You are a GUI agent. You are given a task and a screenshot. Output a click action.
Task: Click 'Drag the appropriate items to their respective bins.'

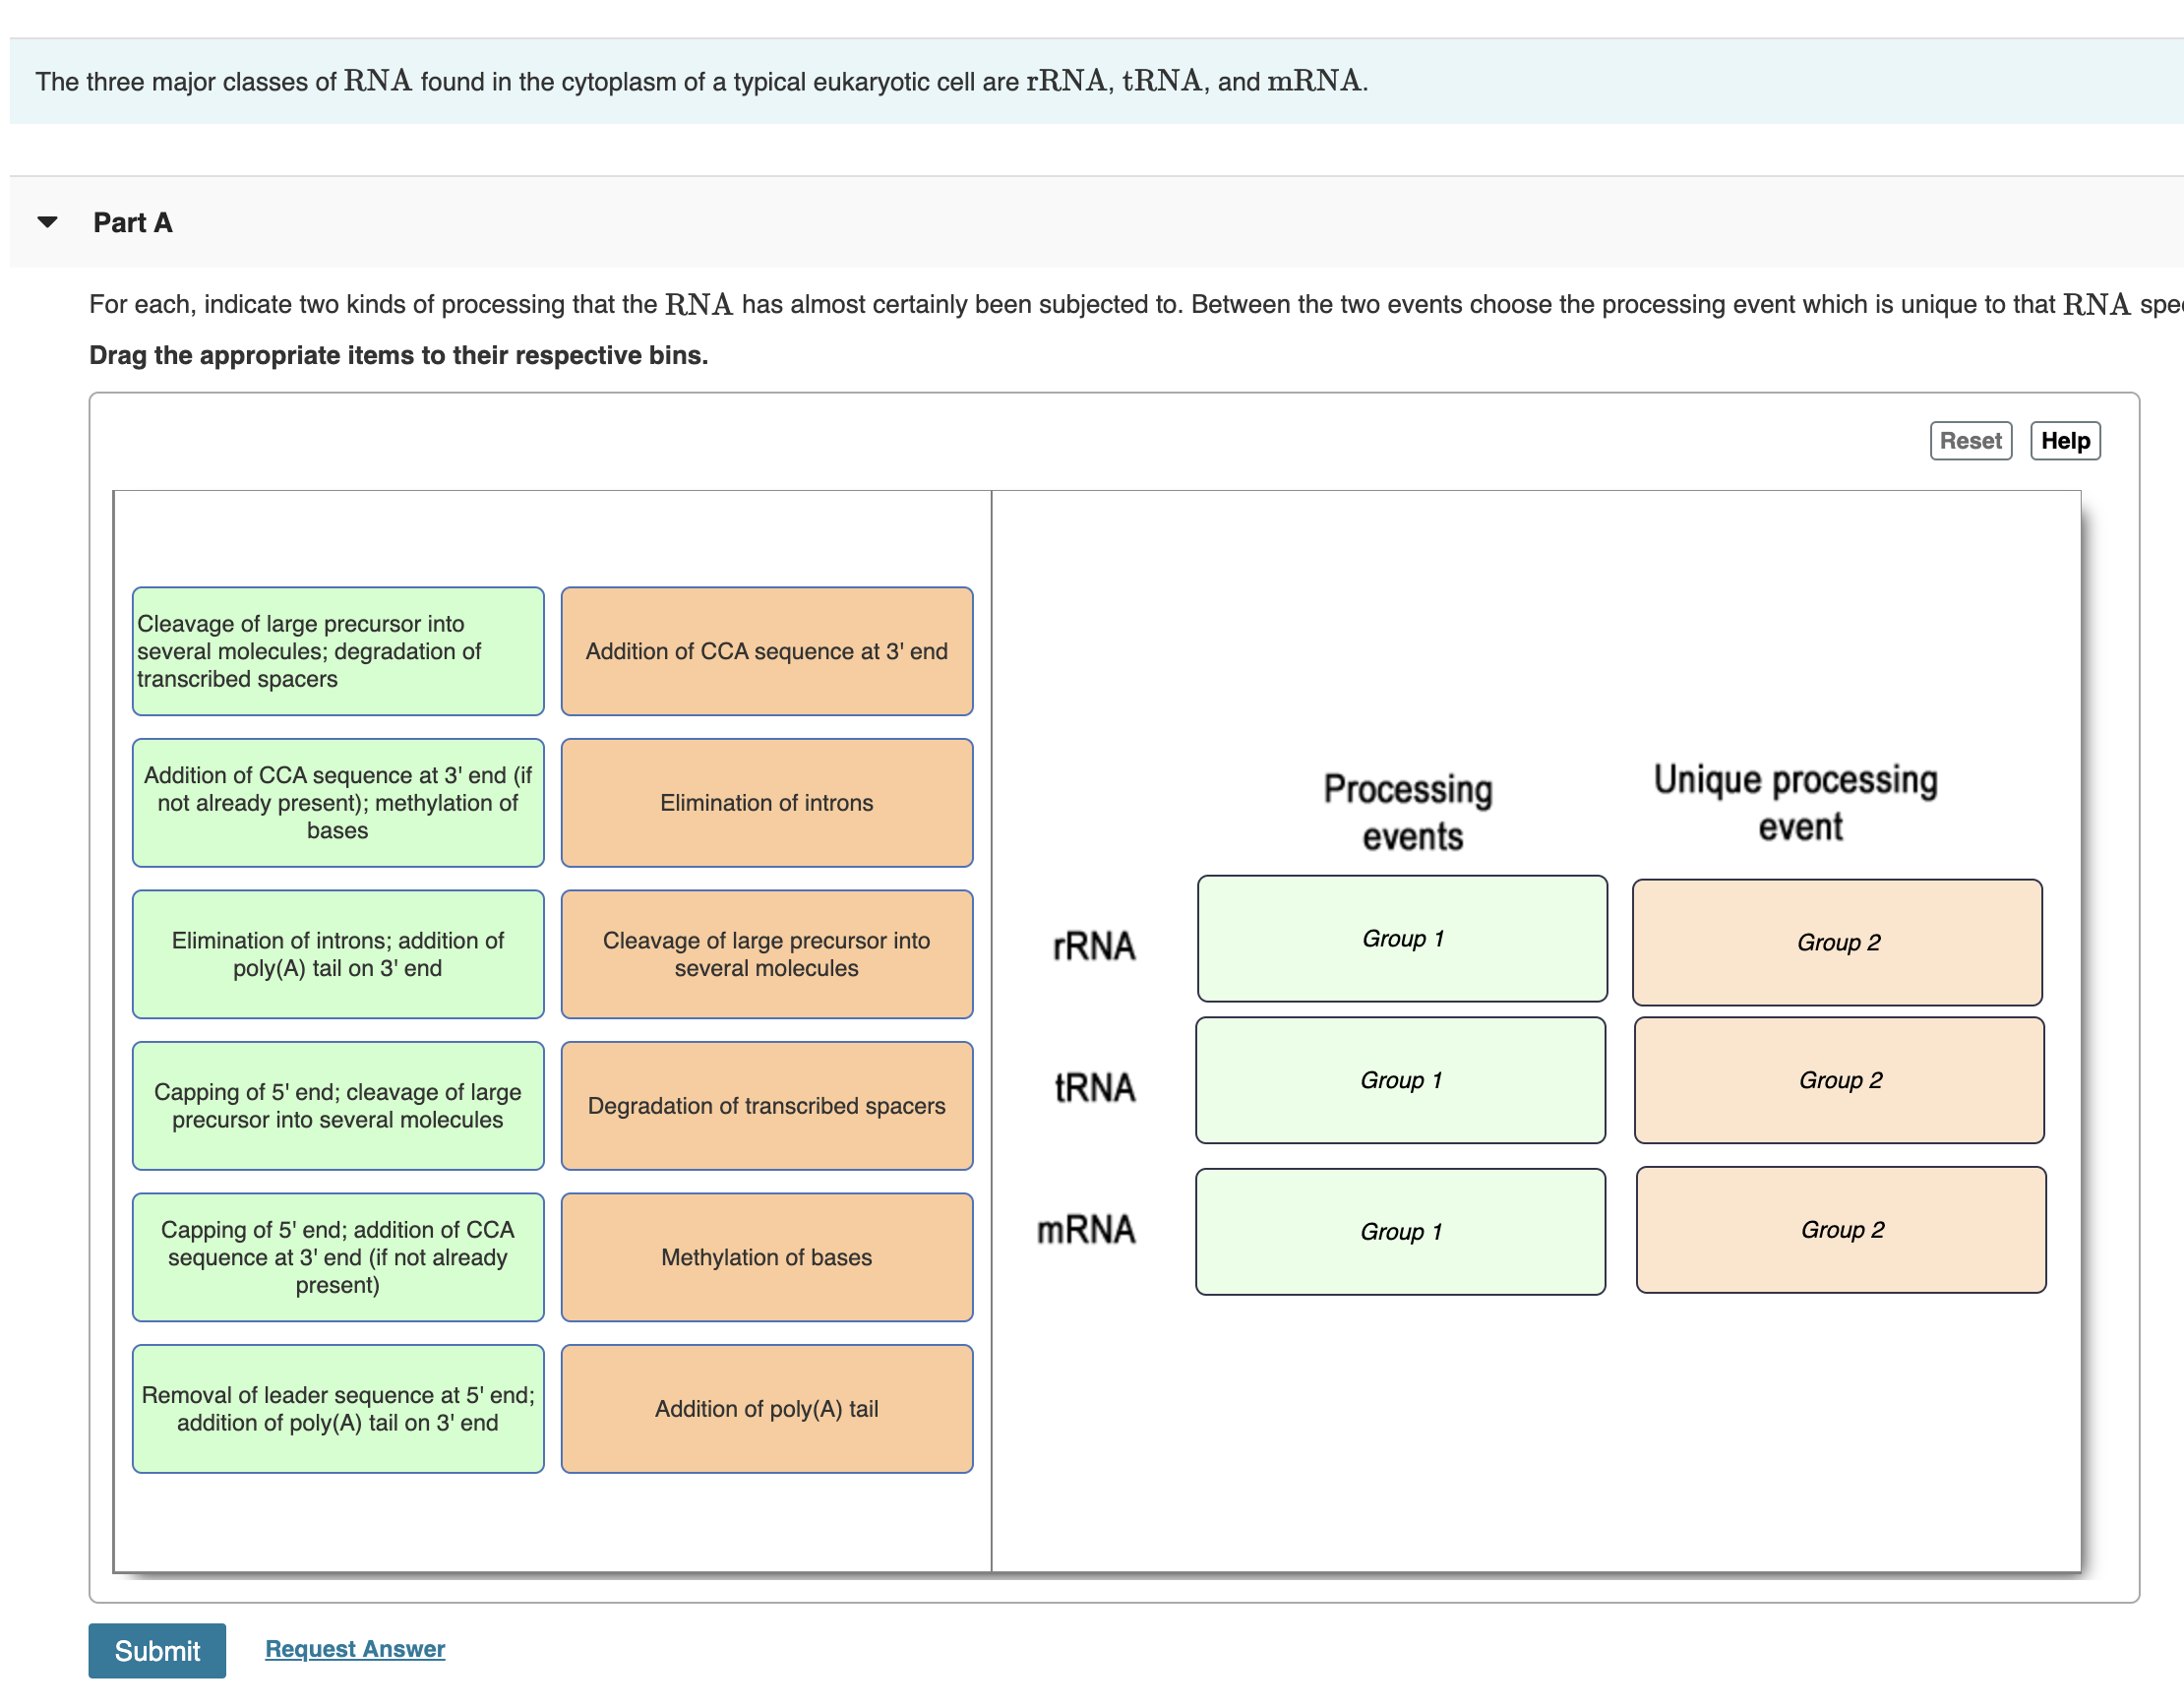click(x=398, y=355)
